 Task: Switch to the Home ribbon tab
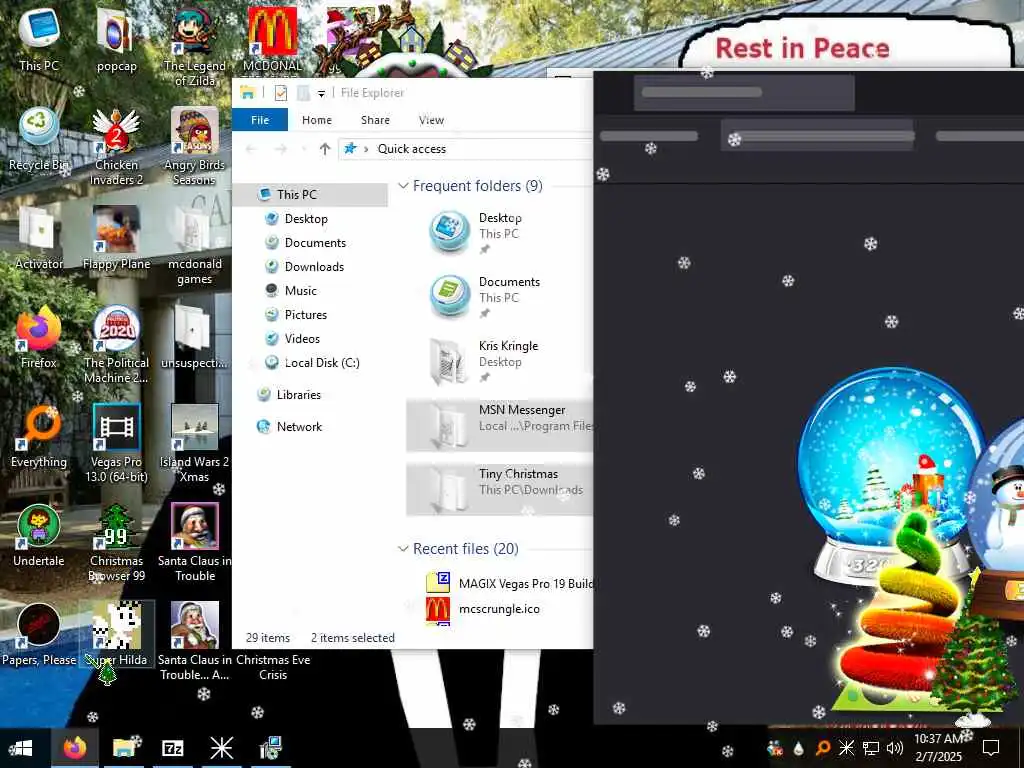coord(317,120)
